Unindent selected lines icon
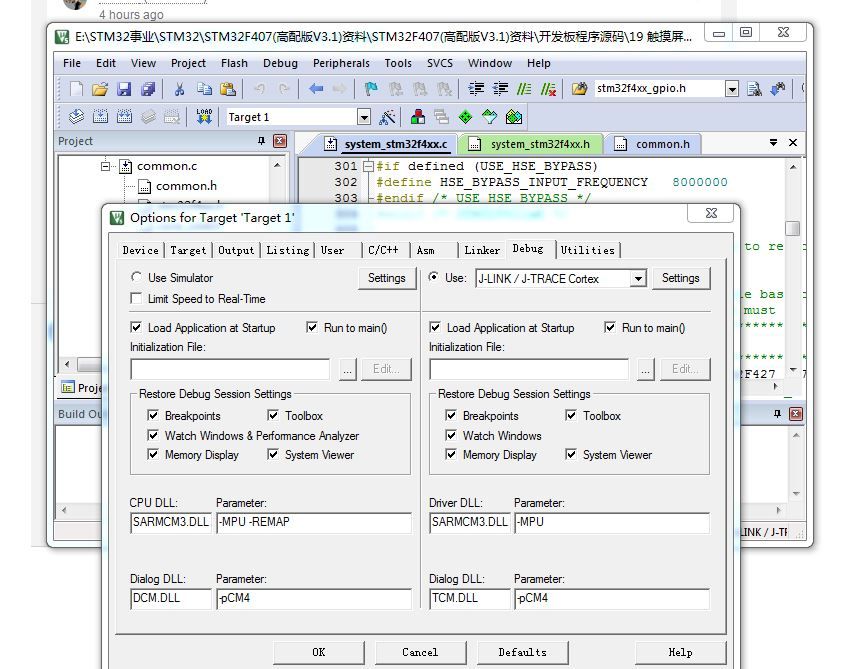 click(x=500, y=89)
